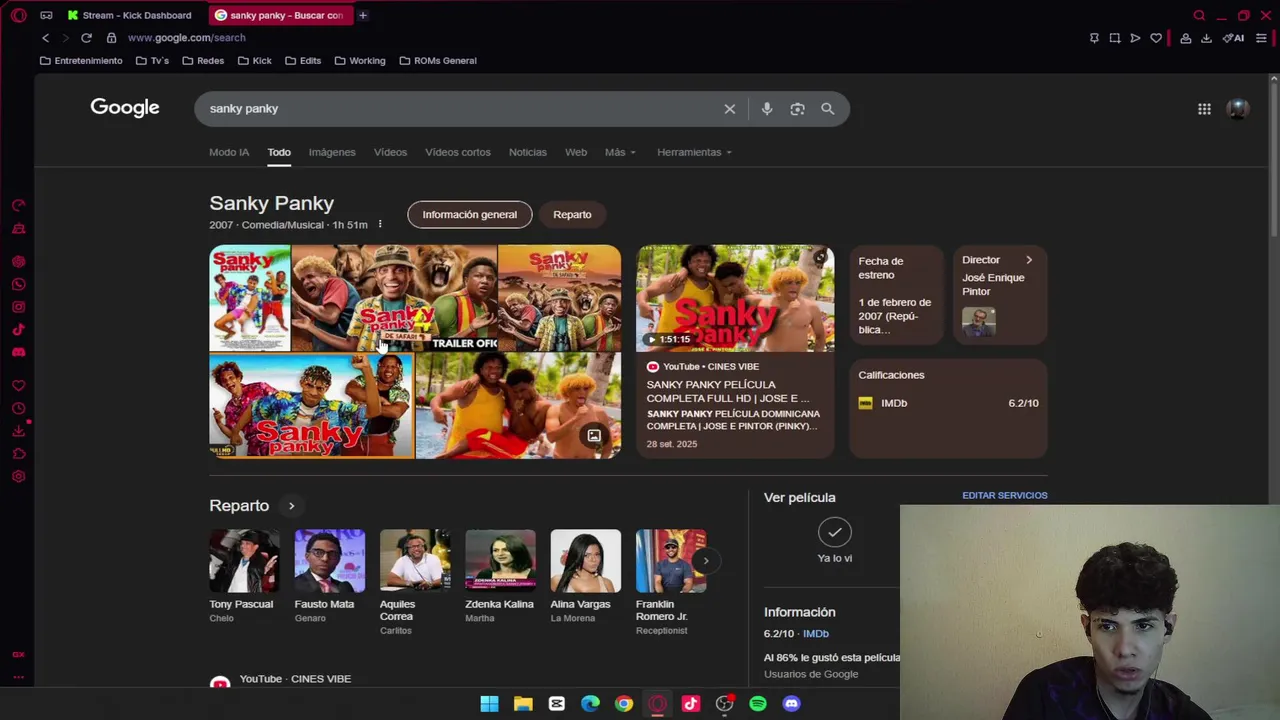
Task: Switch to Modo IA tab
Action: click(x=229, y=152)
